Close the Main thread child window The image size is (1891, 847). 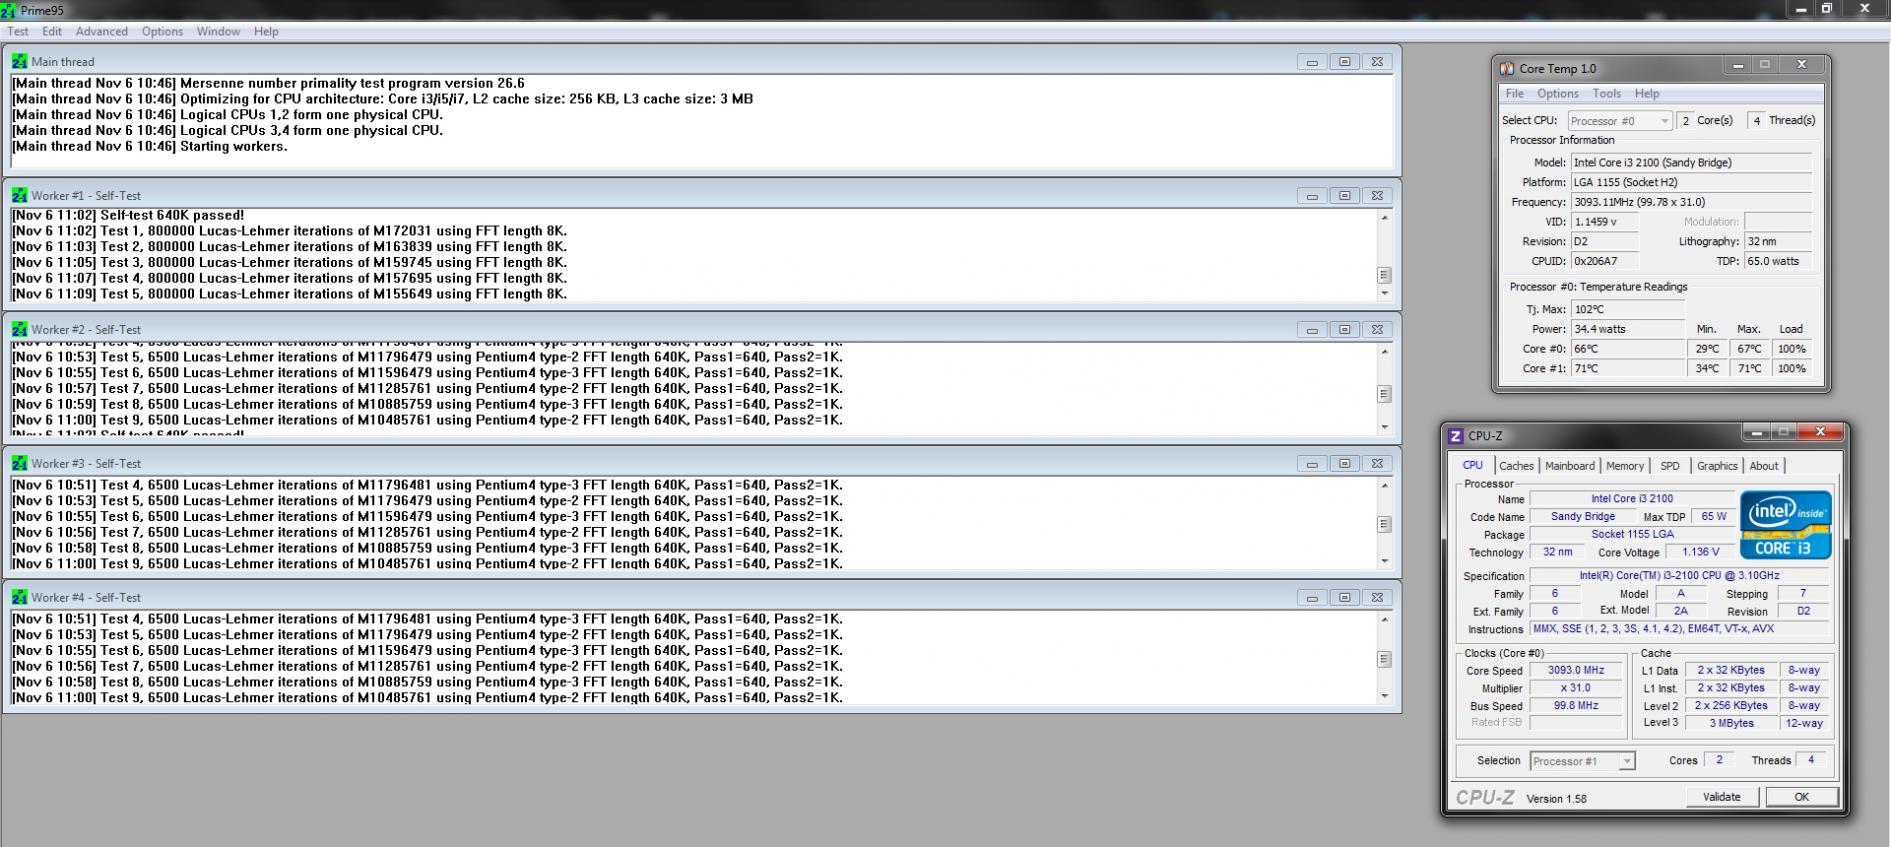coord(1377,62)
